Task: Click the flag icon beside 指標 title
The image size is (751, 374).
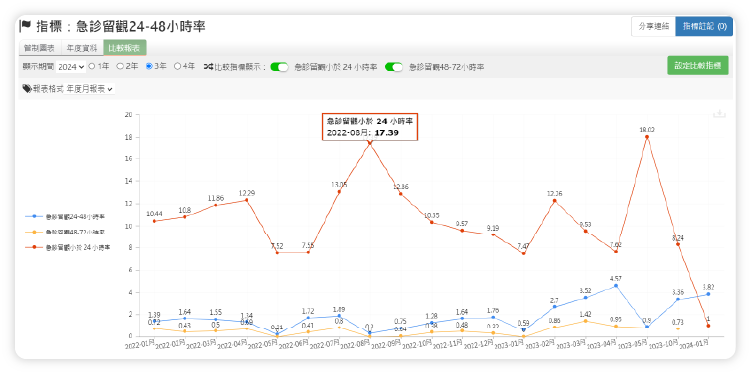Action: (x=26, y=26)
